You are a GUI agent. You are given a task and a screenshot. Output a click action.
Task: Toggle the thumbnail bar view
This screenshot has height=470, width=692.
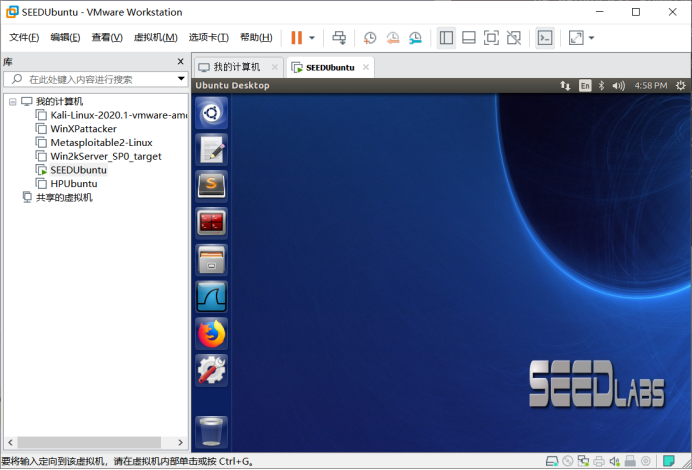(x=469, y=38)
